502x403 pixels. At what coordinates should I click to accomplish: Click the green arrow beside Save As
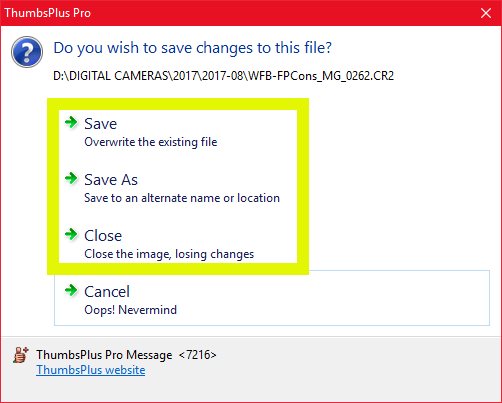pos(71,178)
